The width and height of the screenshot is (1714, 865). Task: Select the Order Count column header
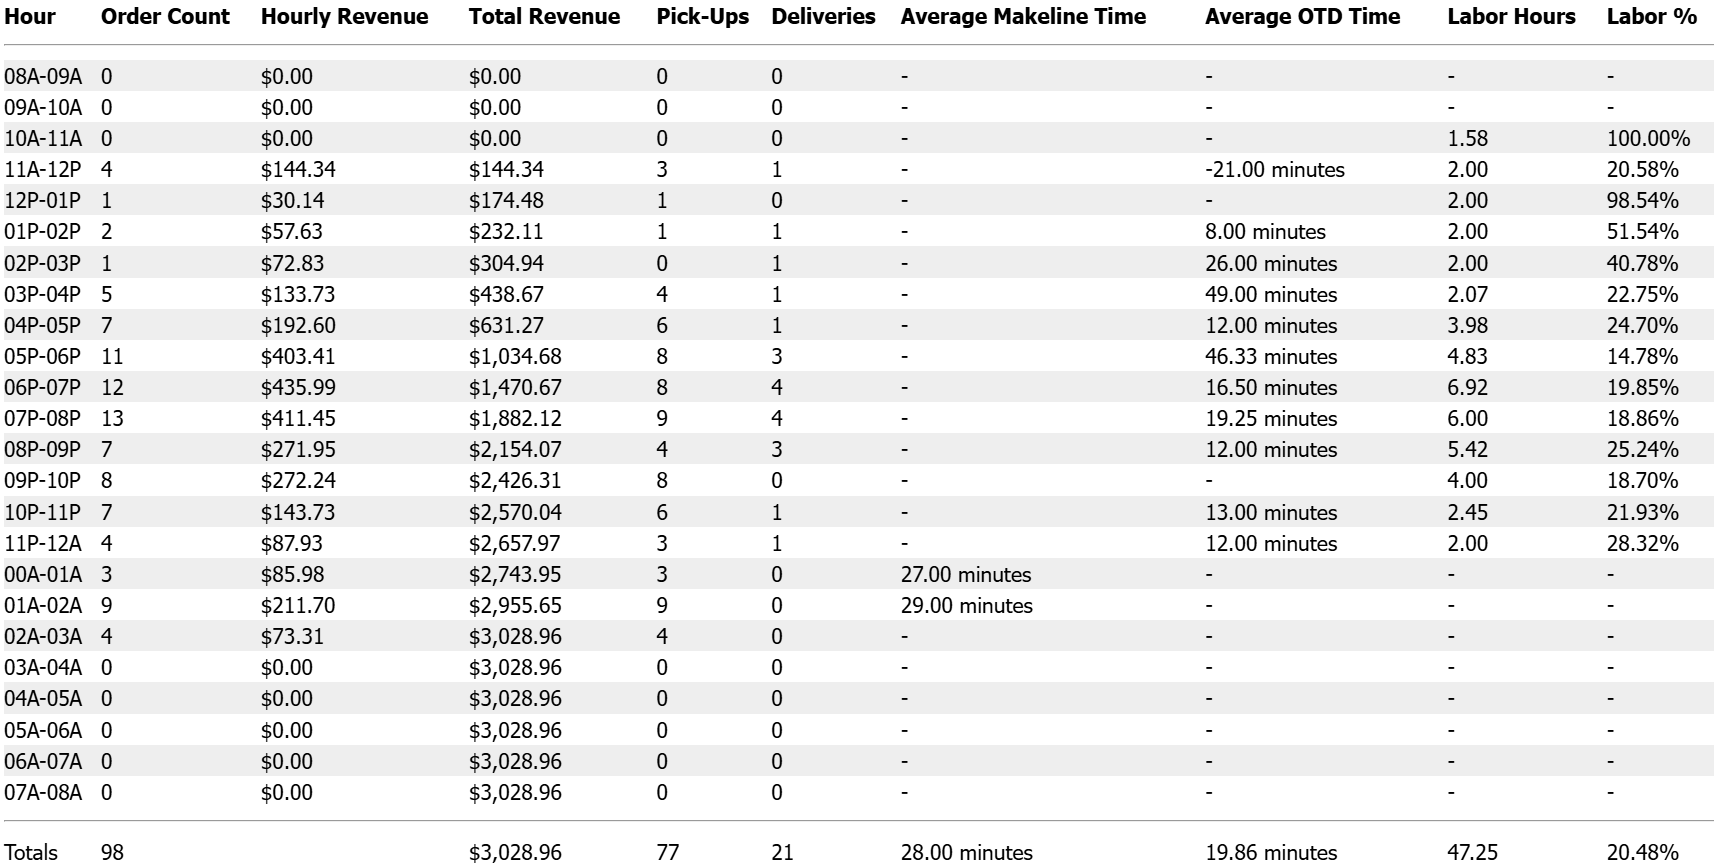tap(165, 17)
